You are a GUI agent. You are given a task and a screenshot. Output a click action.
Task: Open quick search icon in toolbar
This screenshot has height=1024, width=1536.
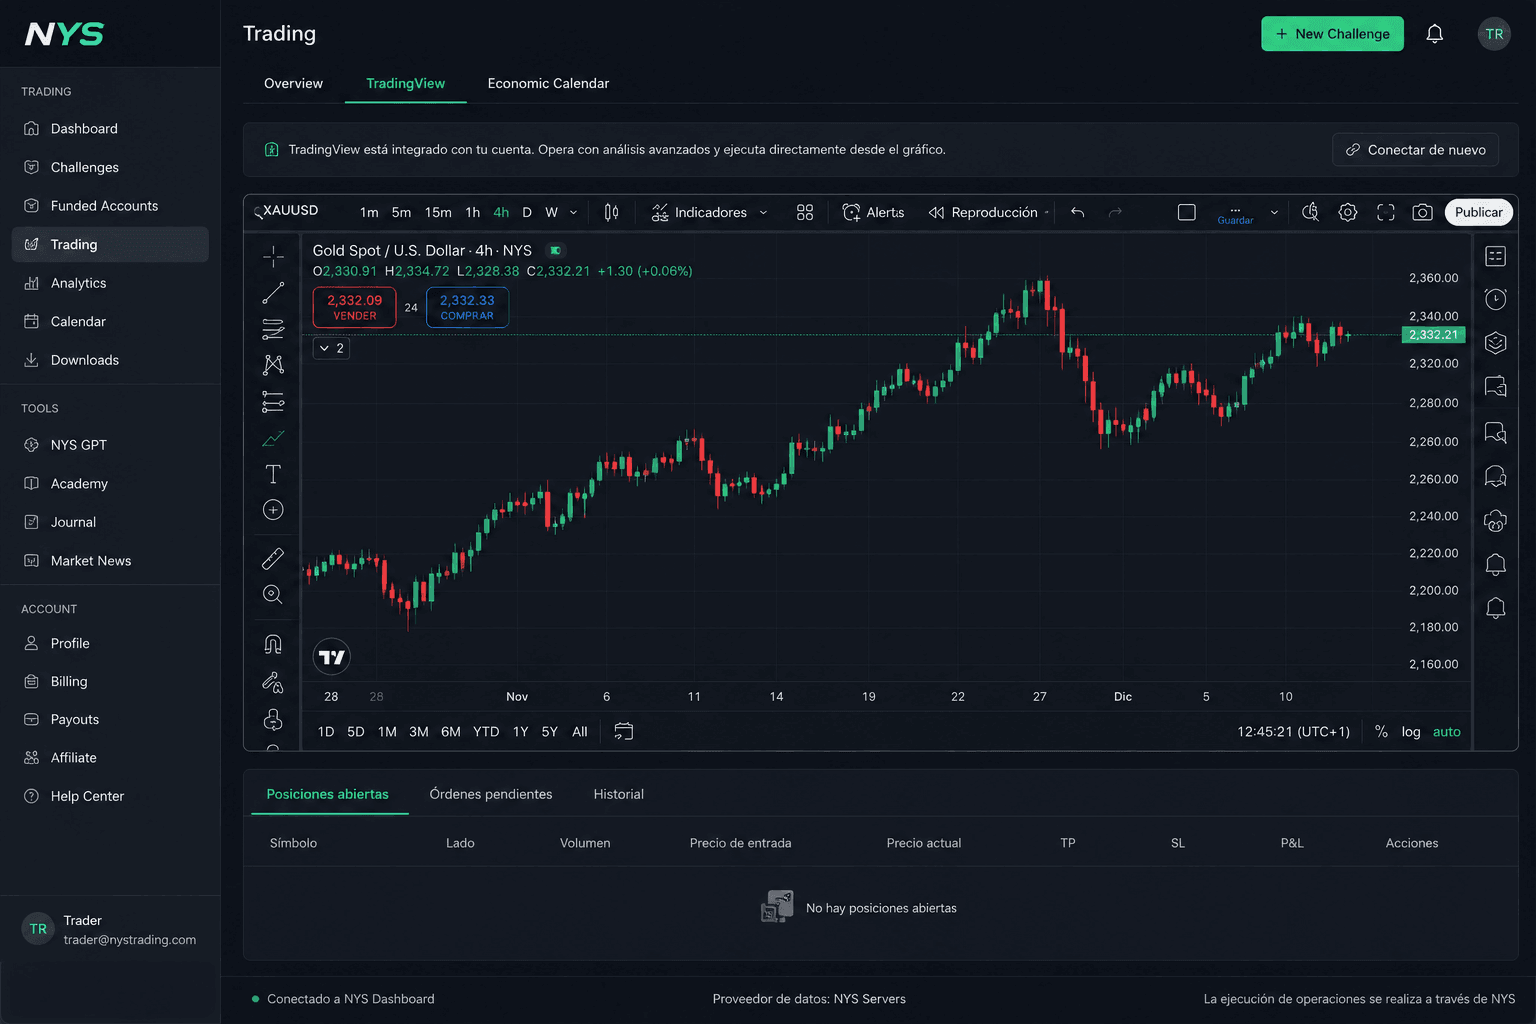pyautogui.click(x=1310, y=212)
